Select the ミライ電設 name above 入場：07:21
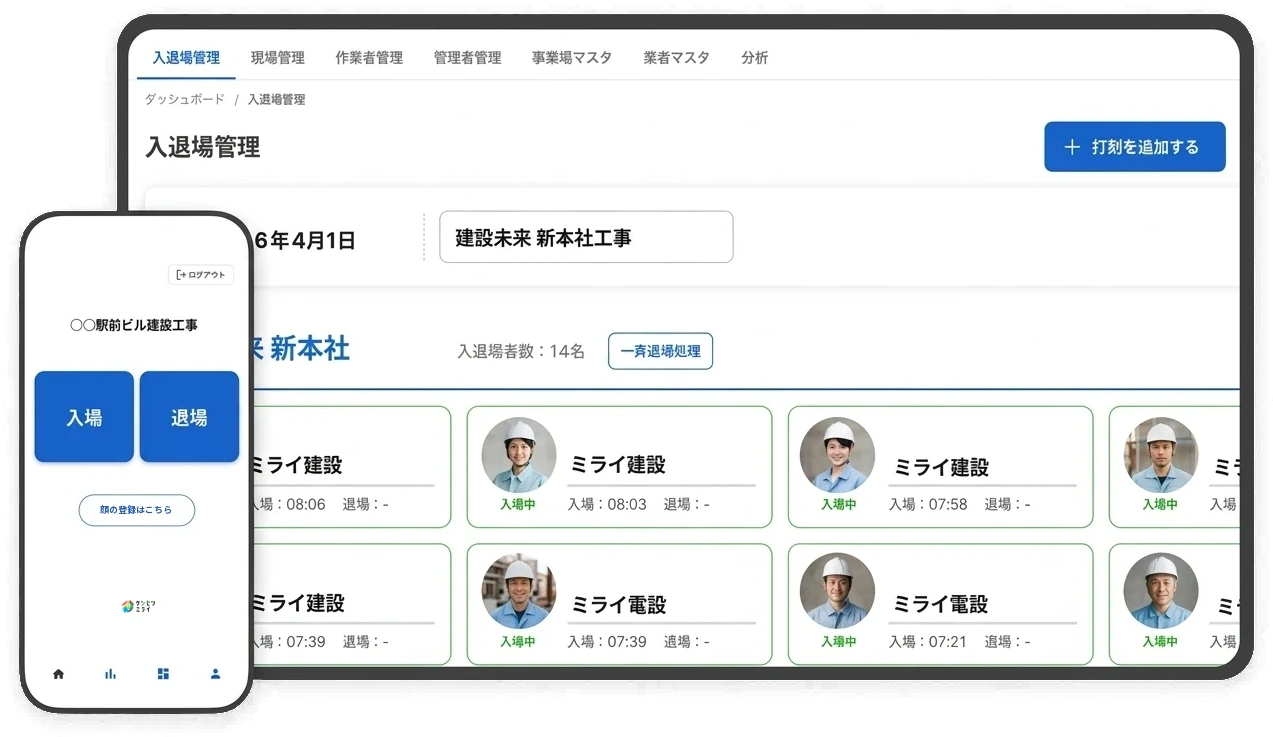Screen dimensions: 1273x737 tap(941, 604)
